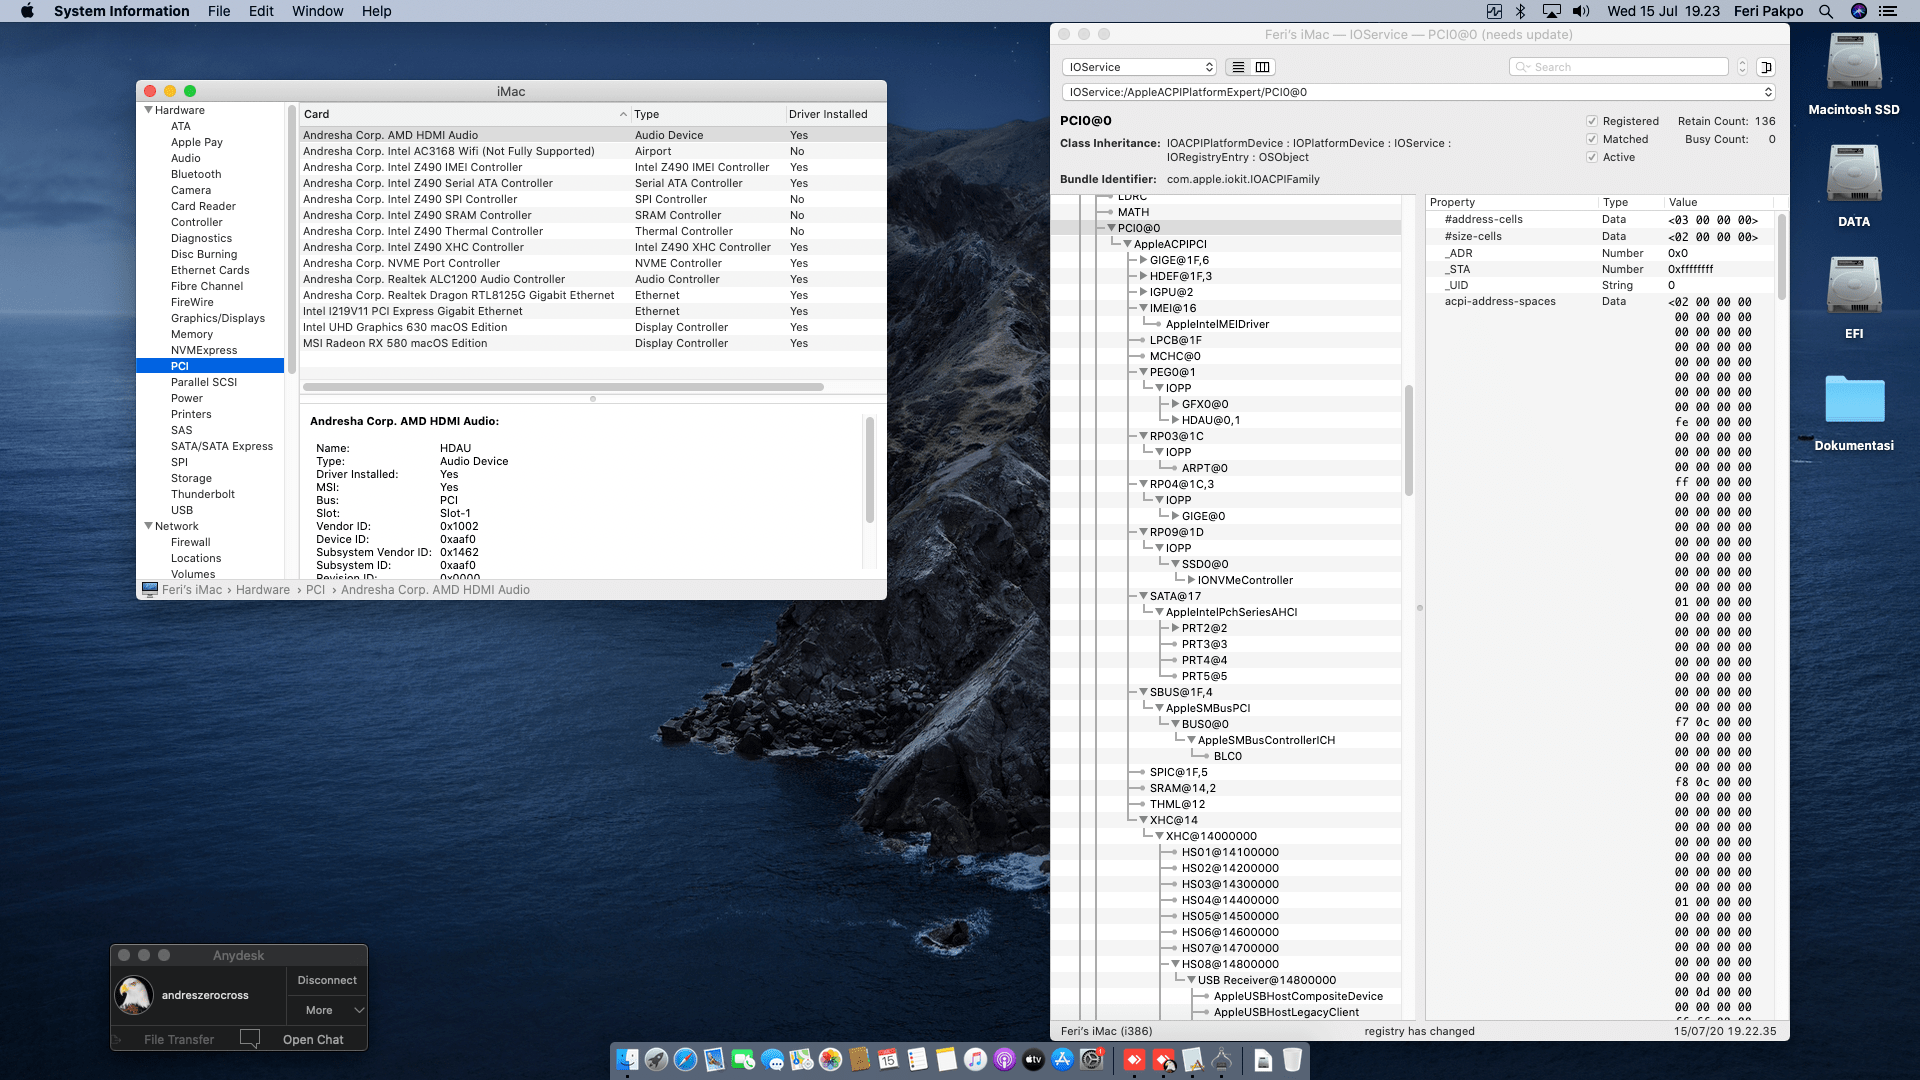The image size is (1920, 1080).
Task: Open App Store in the Dock
Action: pos(1062,1060)
